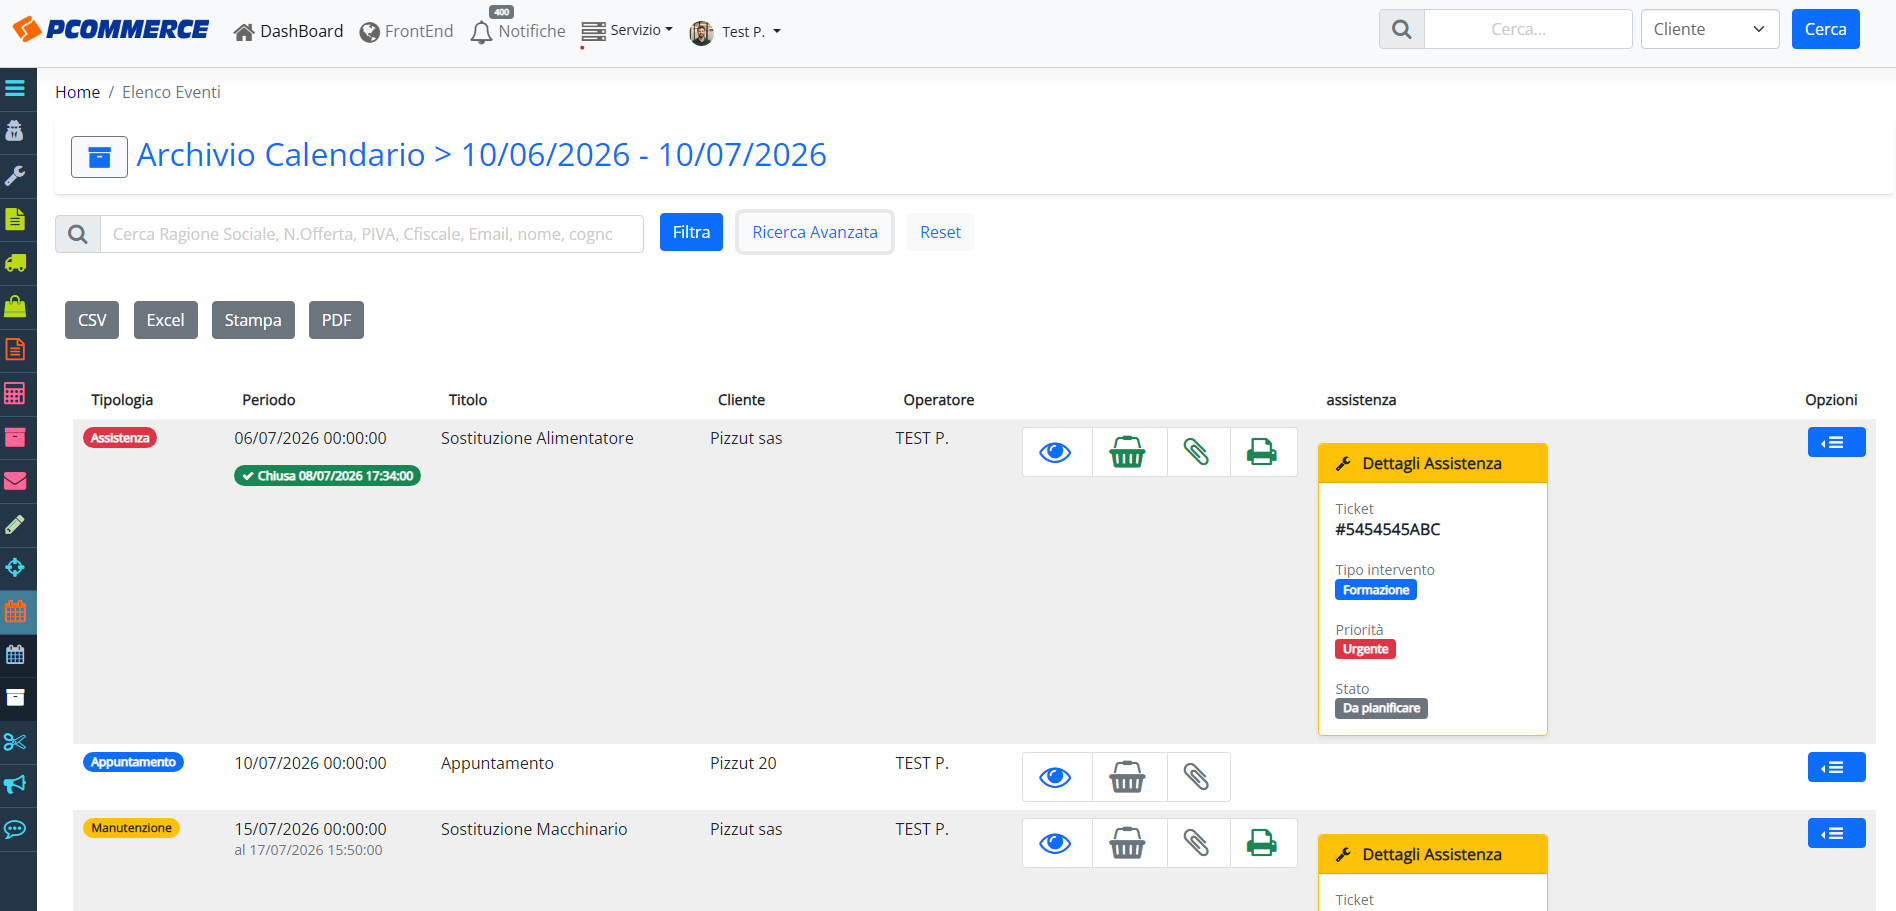This screenshot has height=911, width=1896.
Task: Open the pencil edit sidebar icon
Action: click(x=15, y=524)
